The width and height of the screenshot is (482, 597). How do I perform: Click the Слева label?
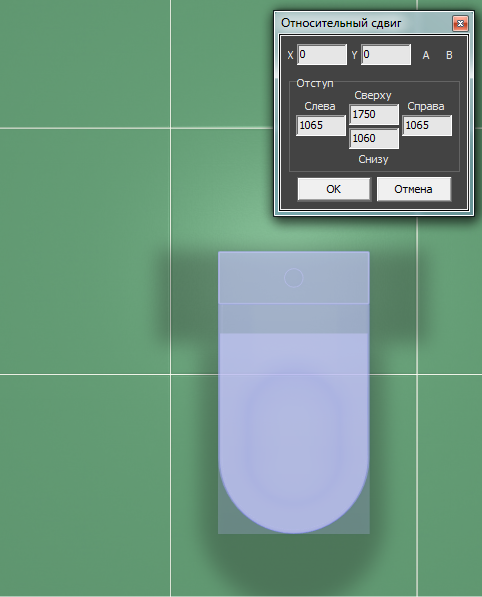(320, 106)
